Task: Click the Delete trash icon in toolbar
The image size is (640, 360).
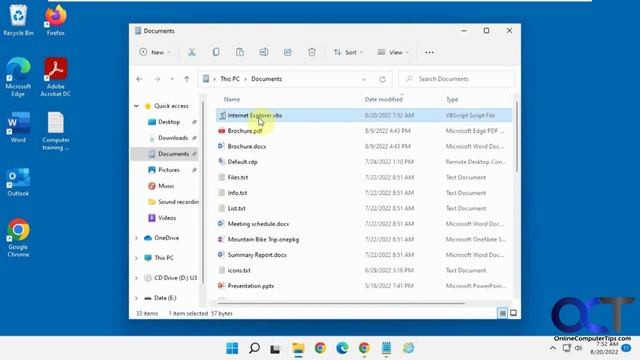Action: point(312,52)
